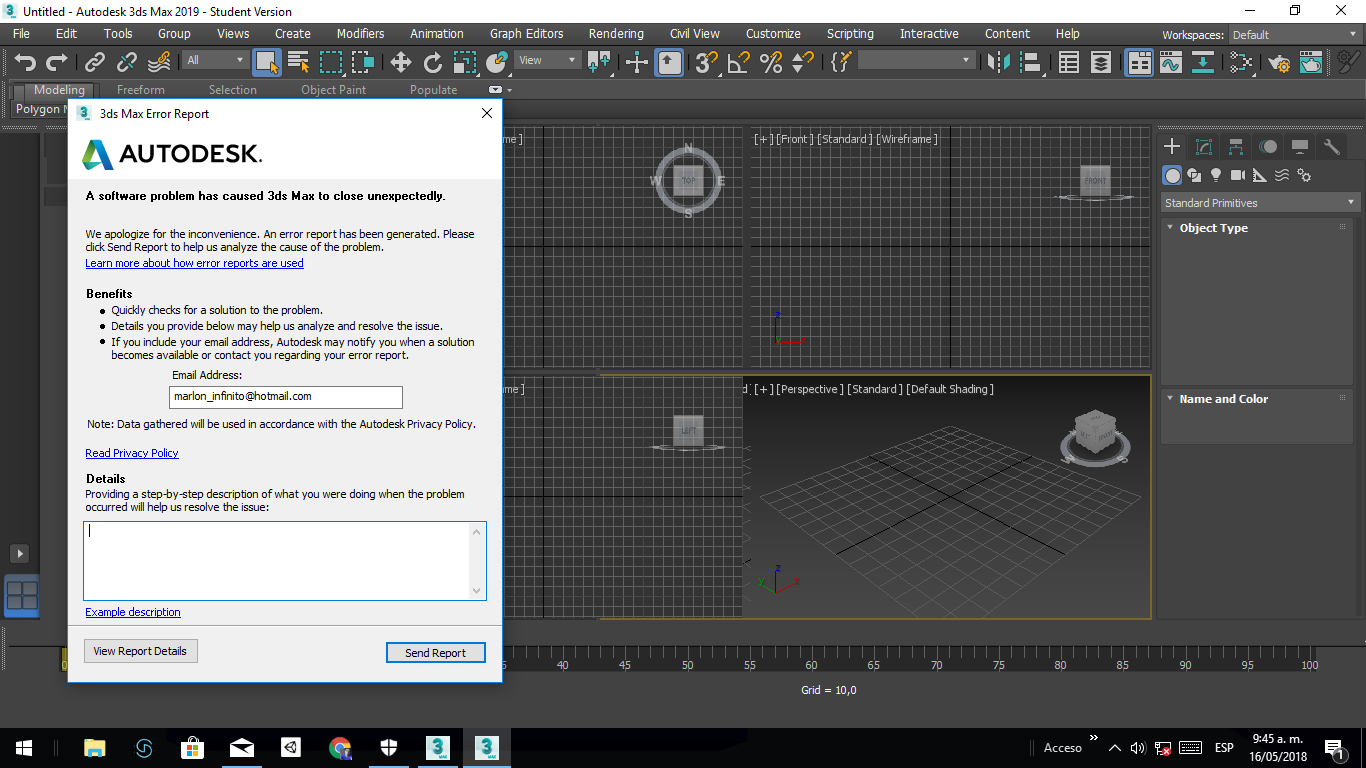Toggle Keyboard Shortcut Override button
1366x768 pixels.
click(670, 63)
